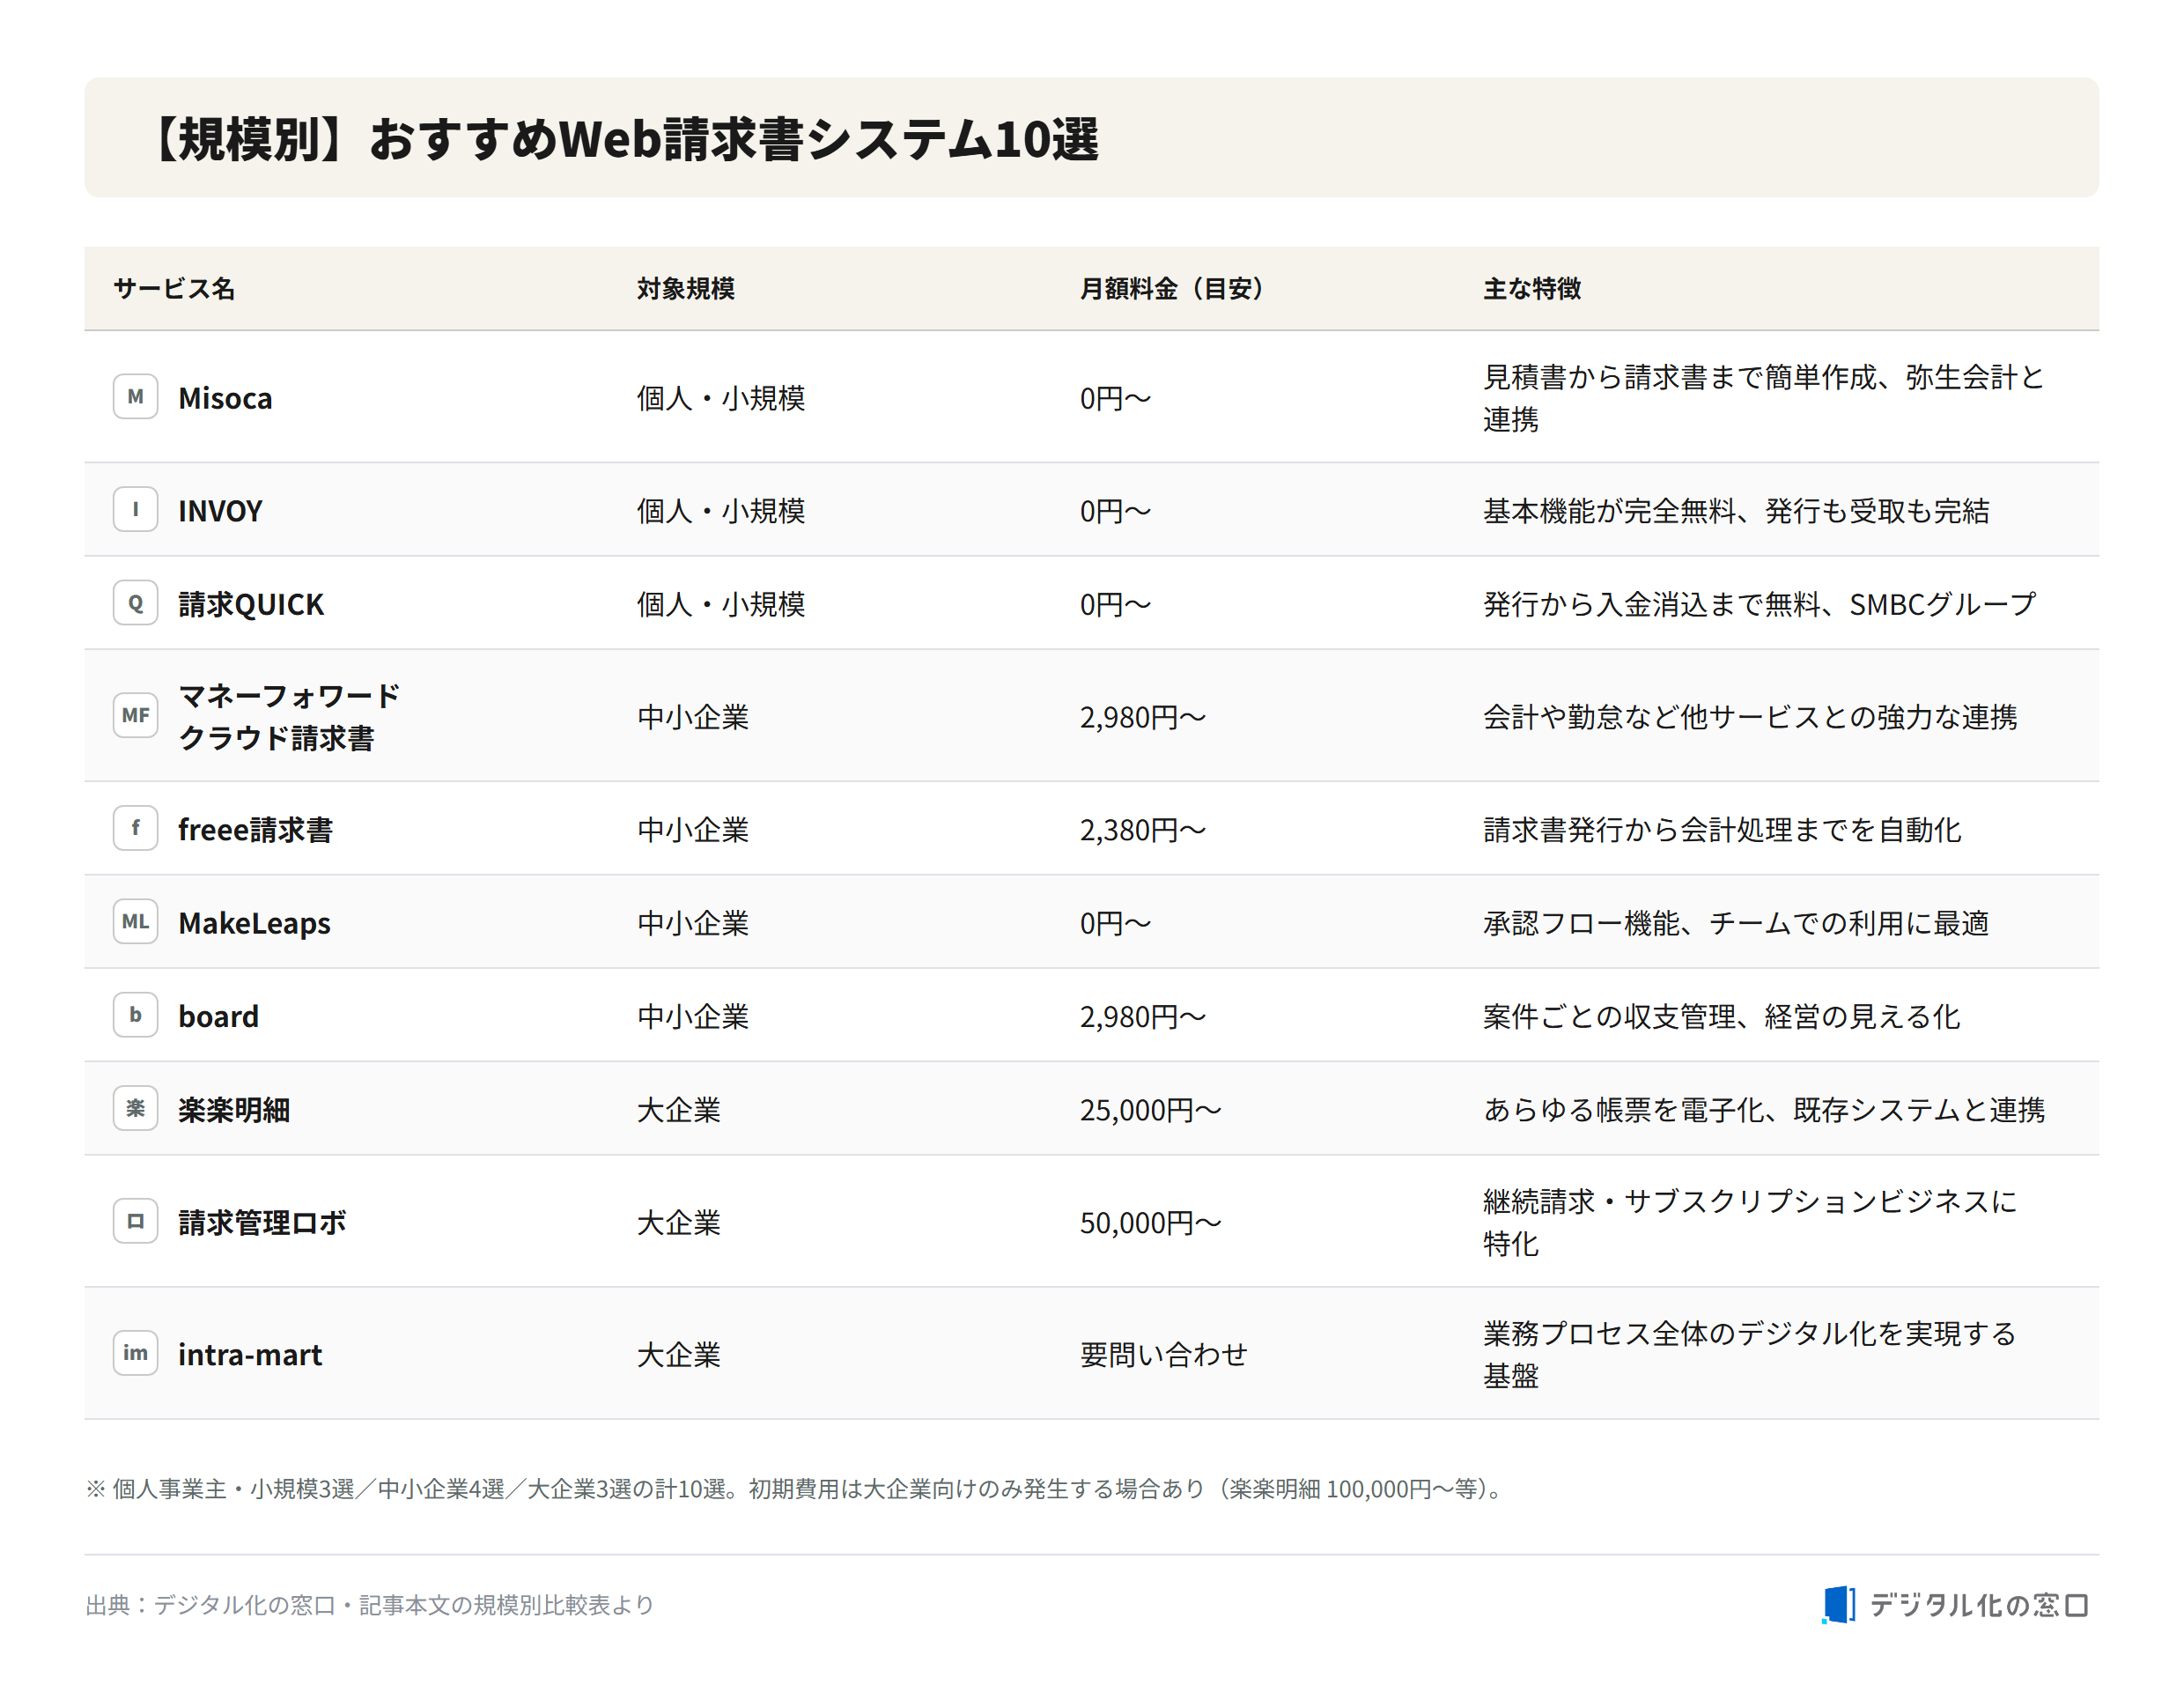The width and height of the screenshot is (2184, 1707).
Task: Click '見積書から請求書まで簡単作成、弥生会計と連携' feature text
Action: pos(1764,398)
